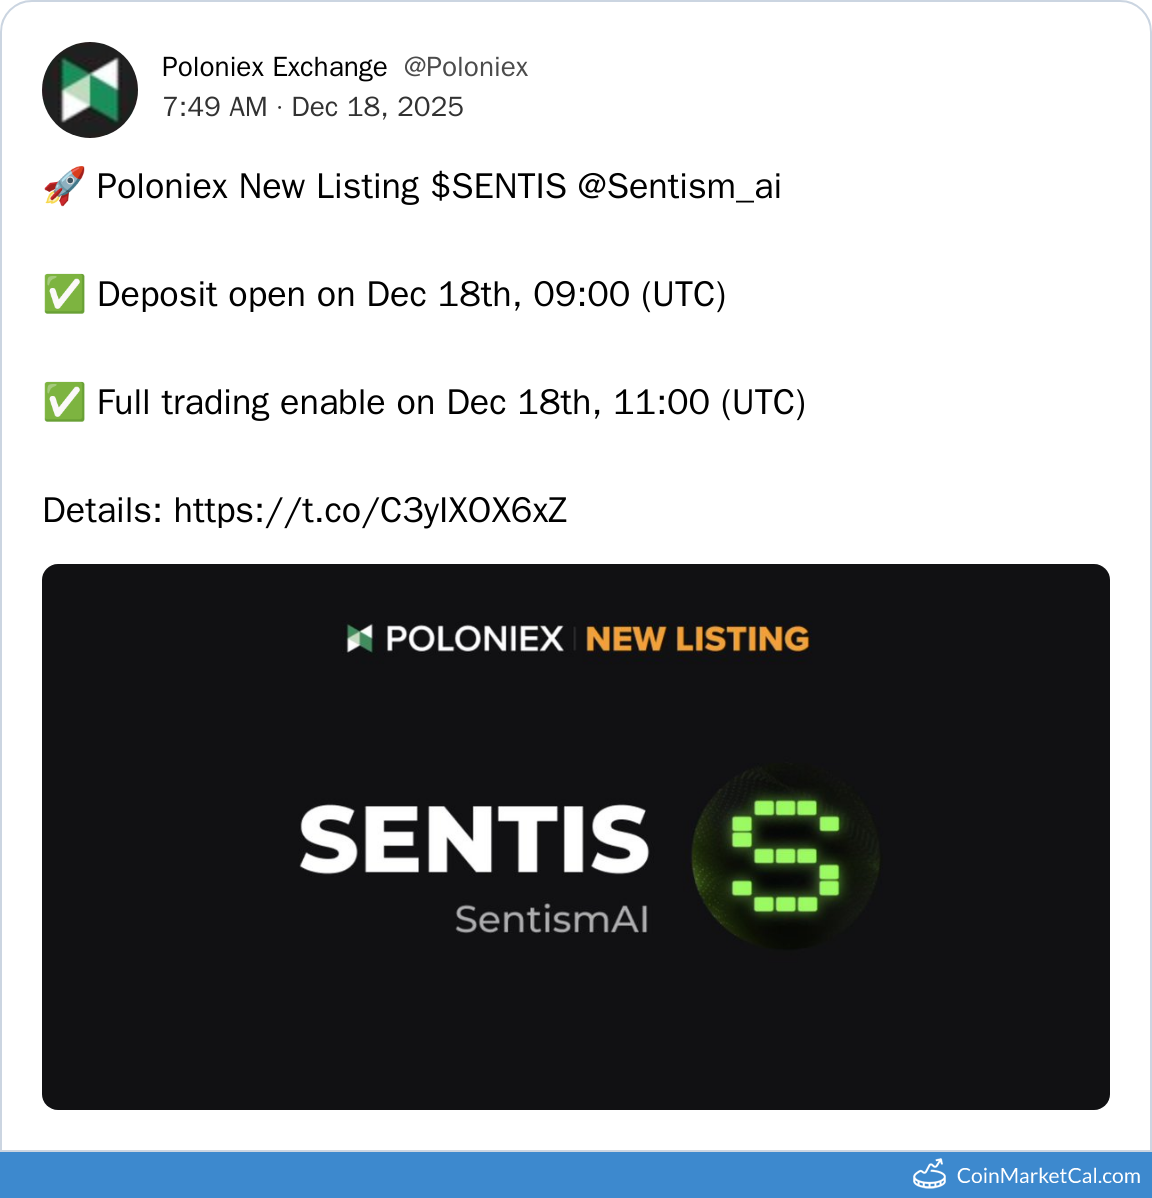Open the Poloniex Exchange display name
This screenshot has width=1152, height=1198.
point(274,67)
